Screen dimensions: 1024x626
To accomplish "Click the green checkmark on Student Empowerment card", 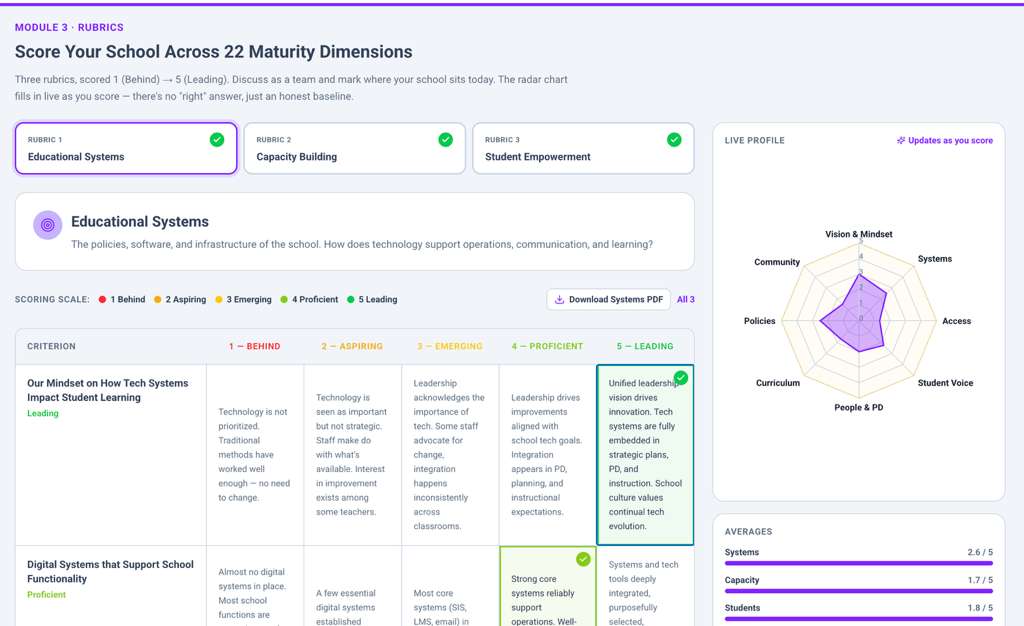I will (674, 140).
